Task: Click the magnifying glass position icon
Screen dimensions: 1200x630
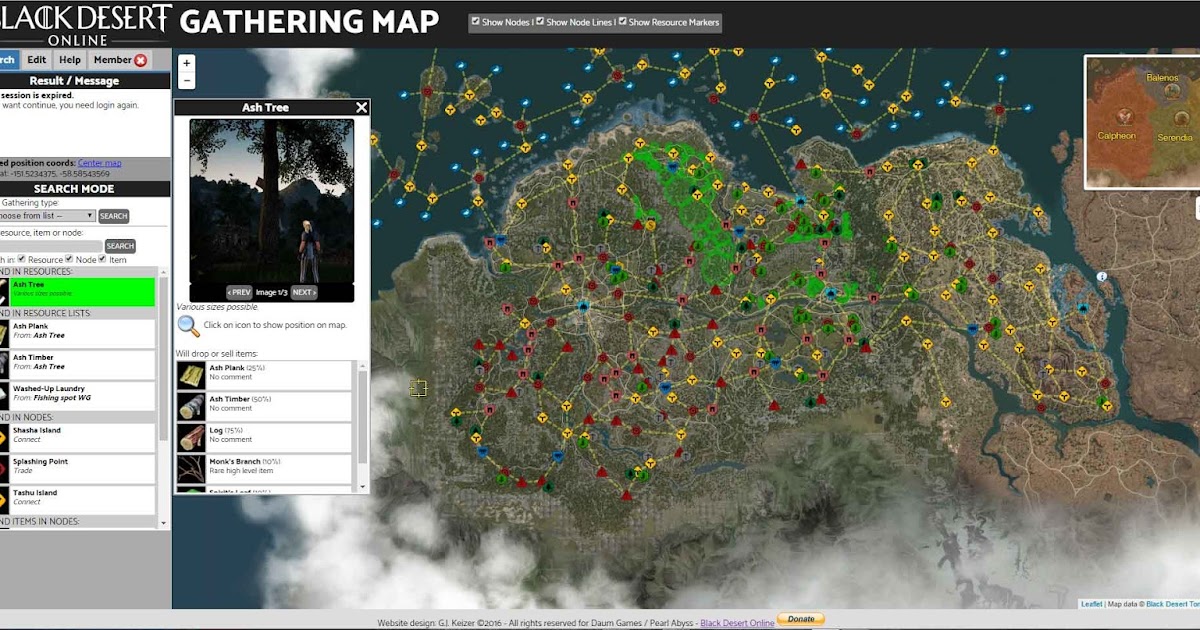Action: [186, 326]
